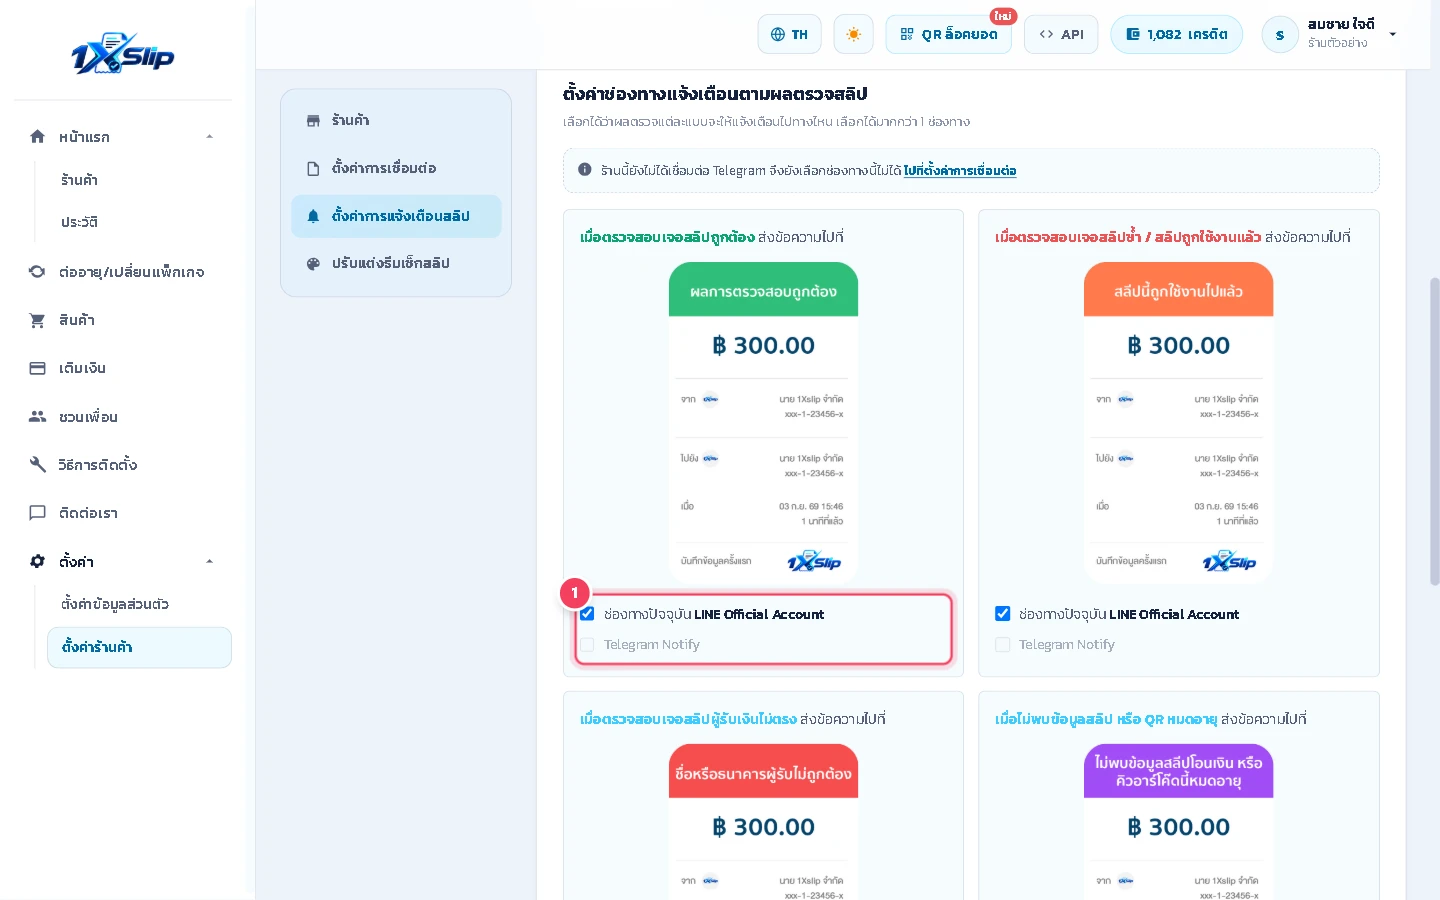Click the gear icon beside ตั้งค่า
1440x900 pixels.
pos(37,561)
